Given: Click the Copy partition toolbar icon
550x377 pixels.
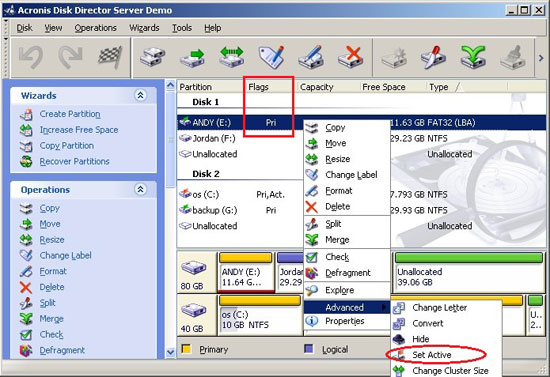Looking at the screenshot, I should (x=152, y=57).
